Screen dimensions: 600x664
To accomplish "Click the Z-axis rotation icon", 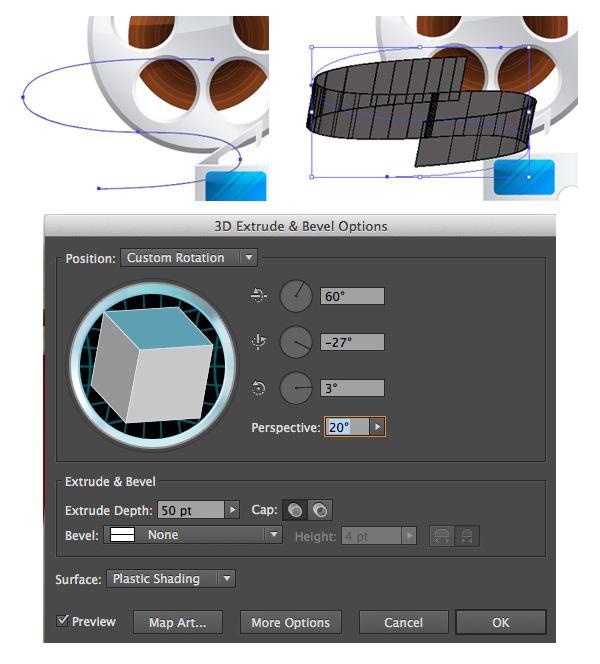I will (x=259, y=387).
